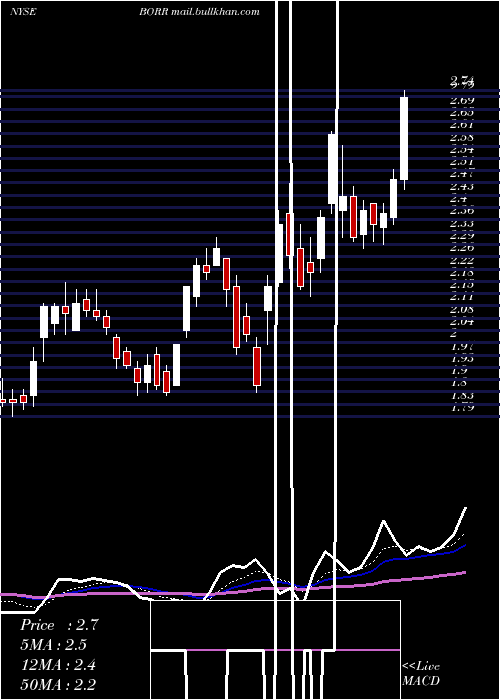The width and height of the screenshot is (500, 700).
Task: Select the 1.83 price axis label
Action: [462, 395]
